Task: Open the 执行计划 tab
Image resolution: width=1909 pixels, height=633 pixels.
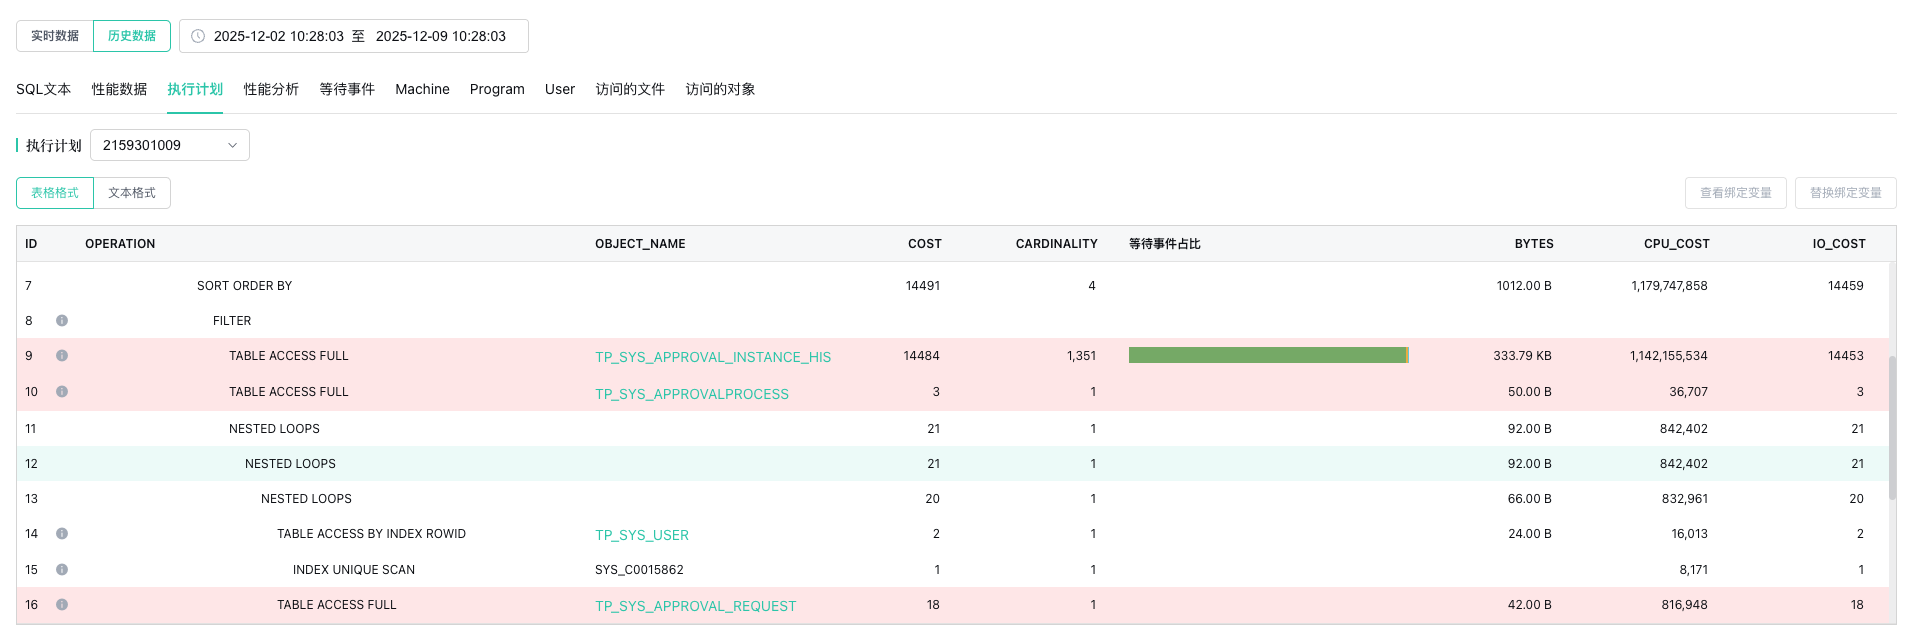Action: [195, 89]
